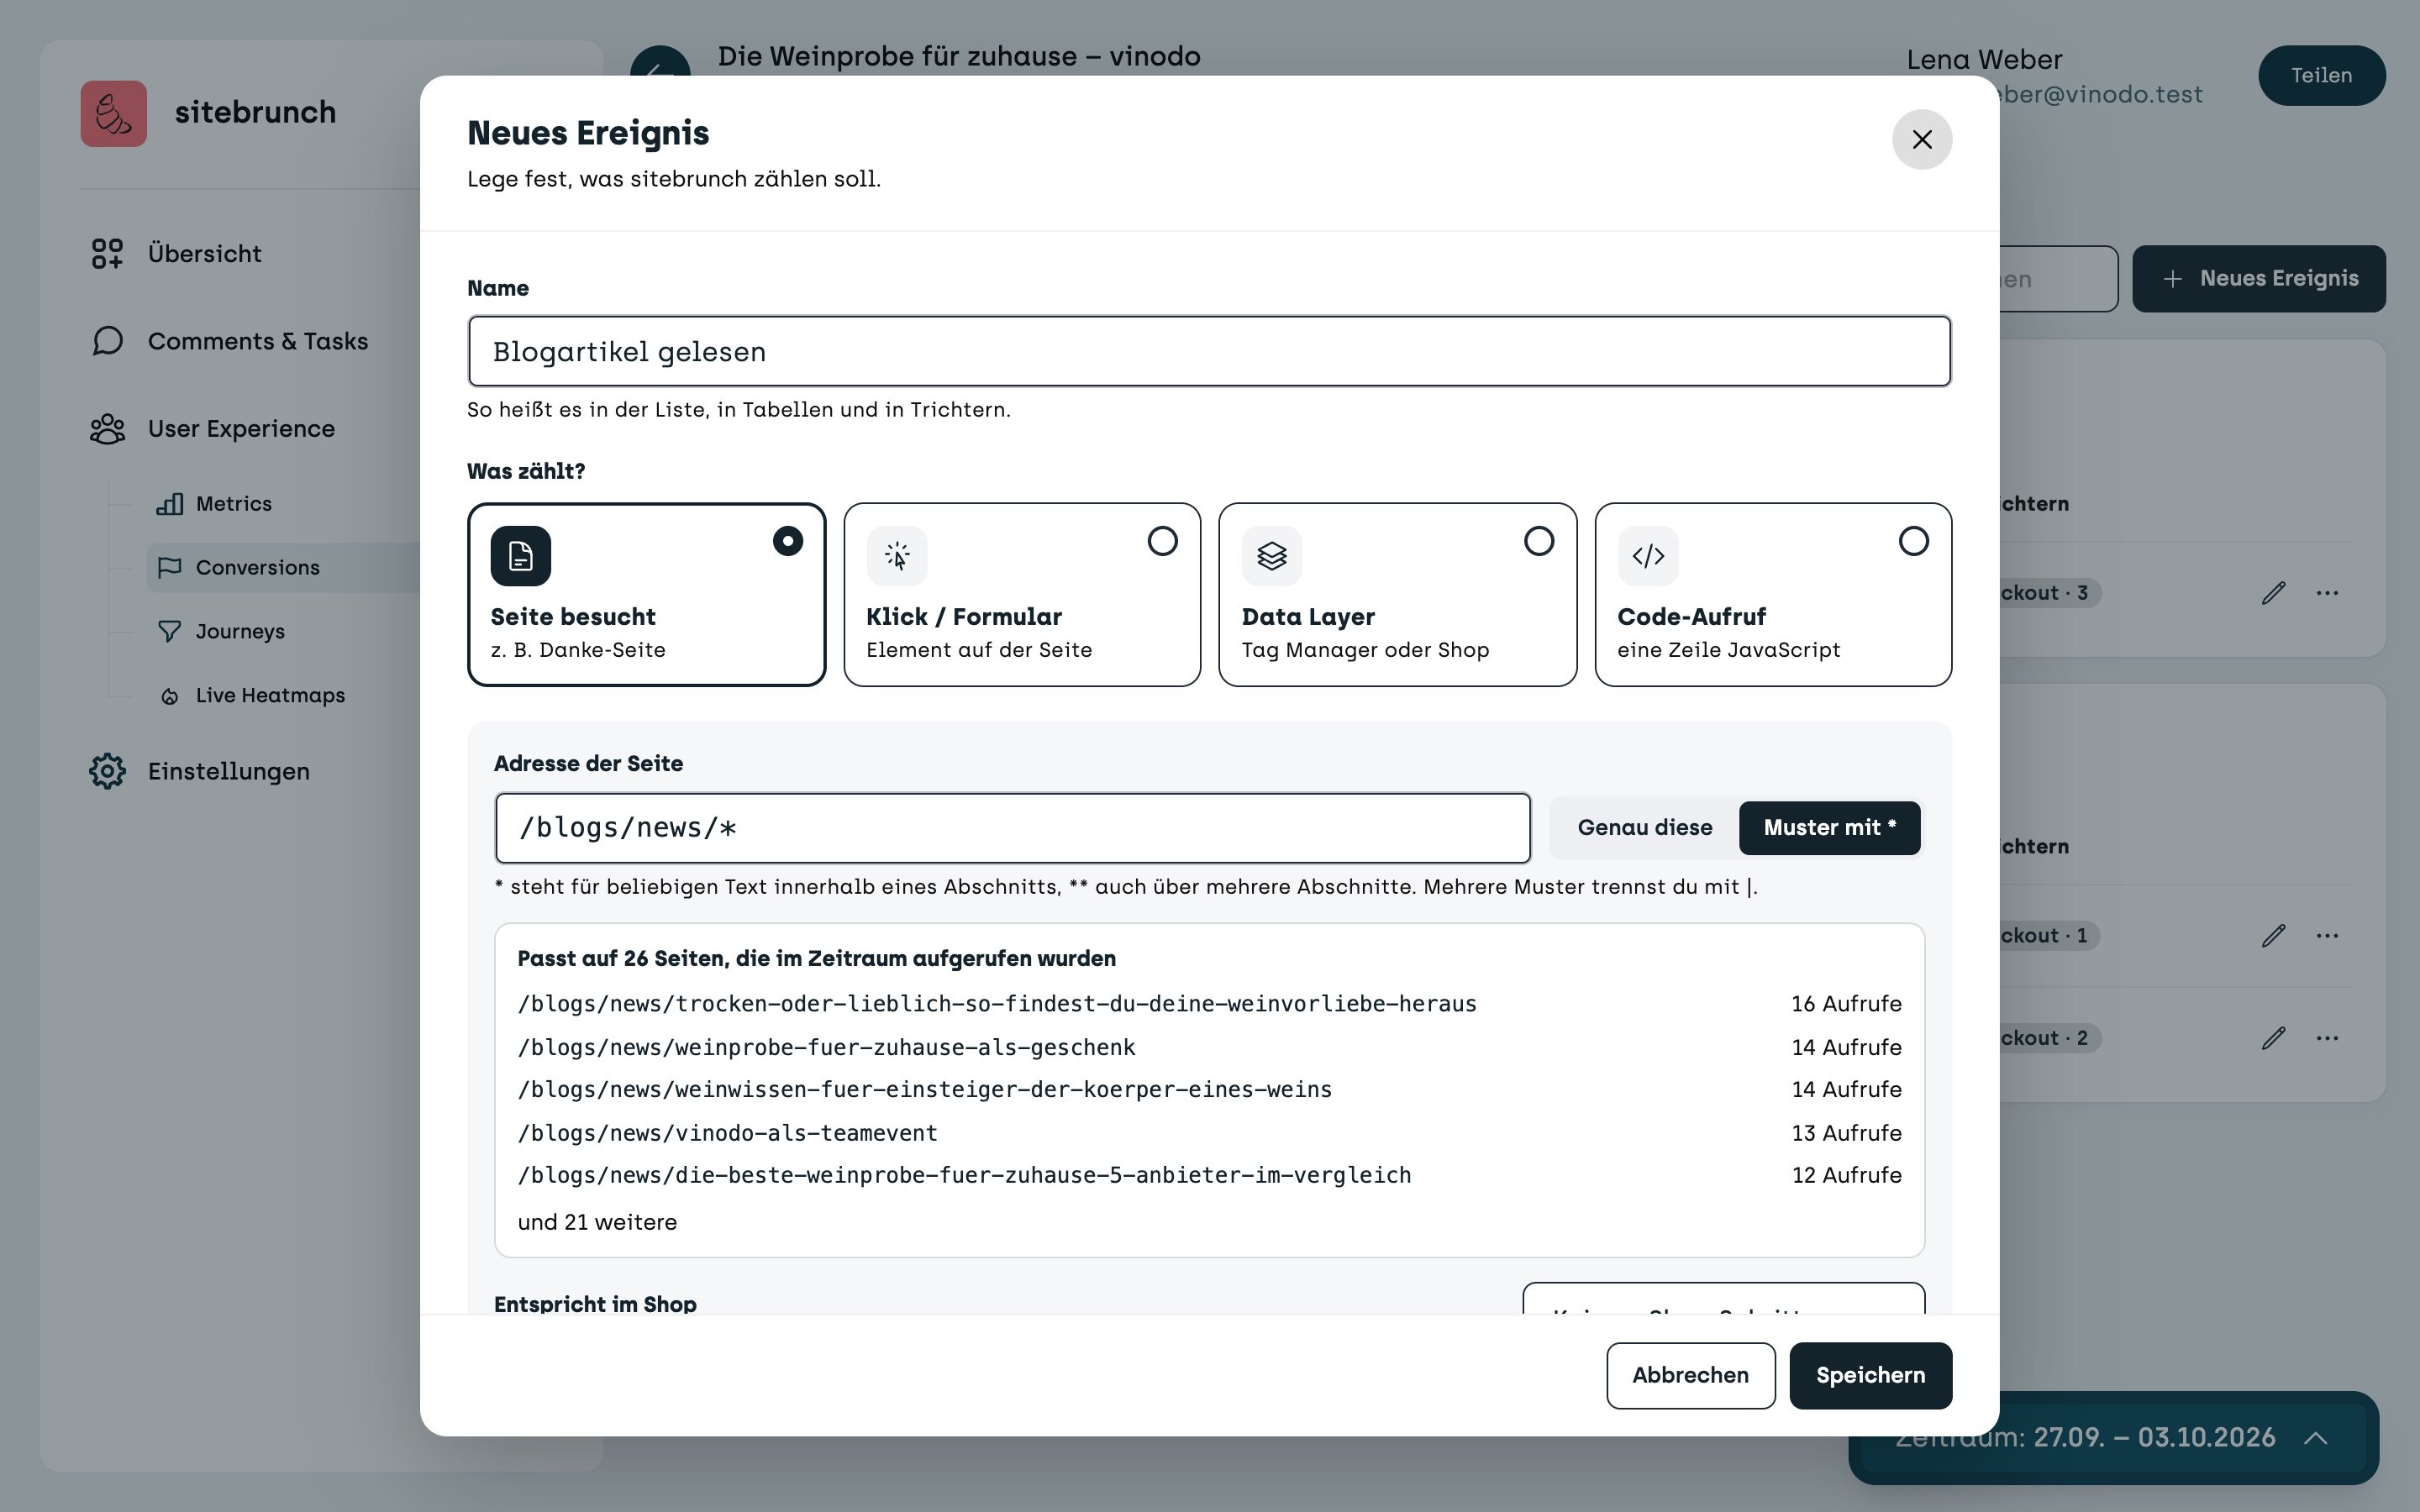Expand the Zeitraum date range chevron
The height and width of the screenshot is (1512, 2420).
[x=2316, y=1438]
